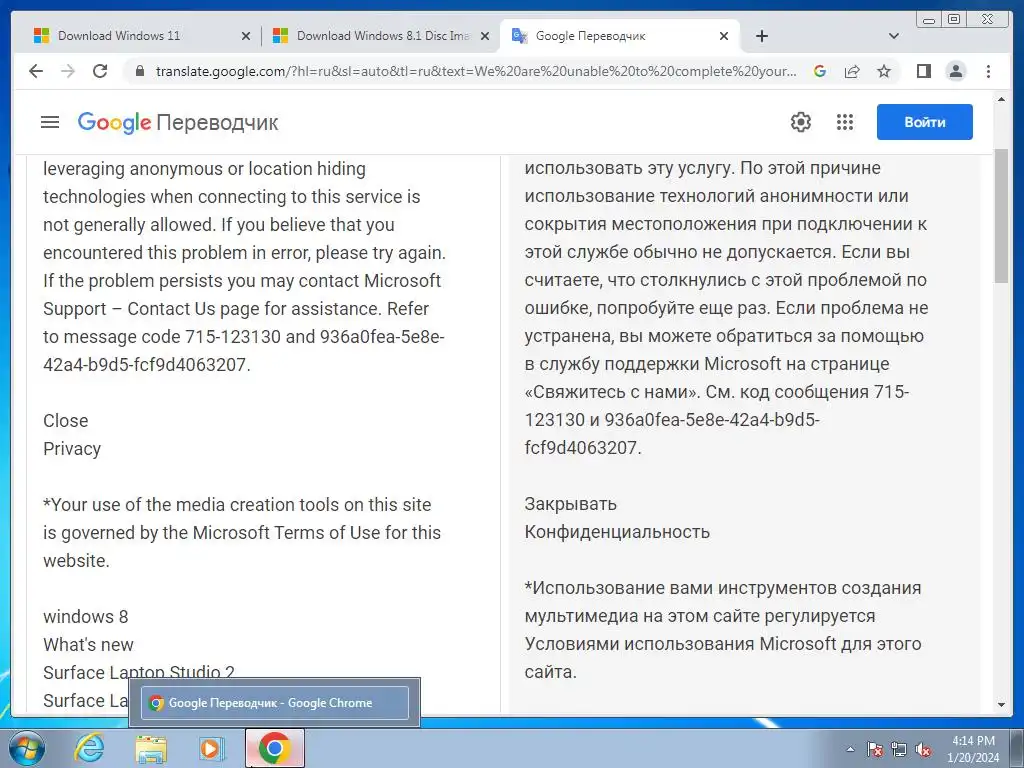The width and height of the screenshot is (1024, 768).
Task: Open the Action Center flag icon
Action: pyautogui.click(x=875, y=749)
